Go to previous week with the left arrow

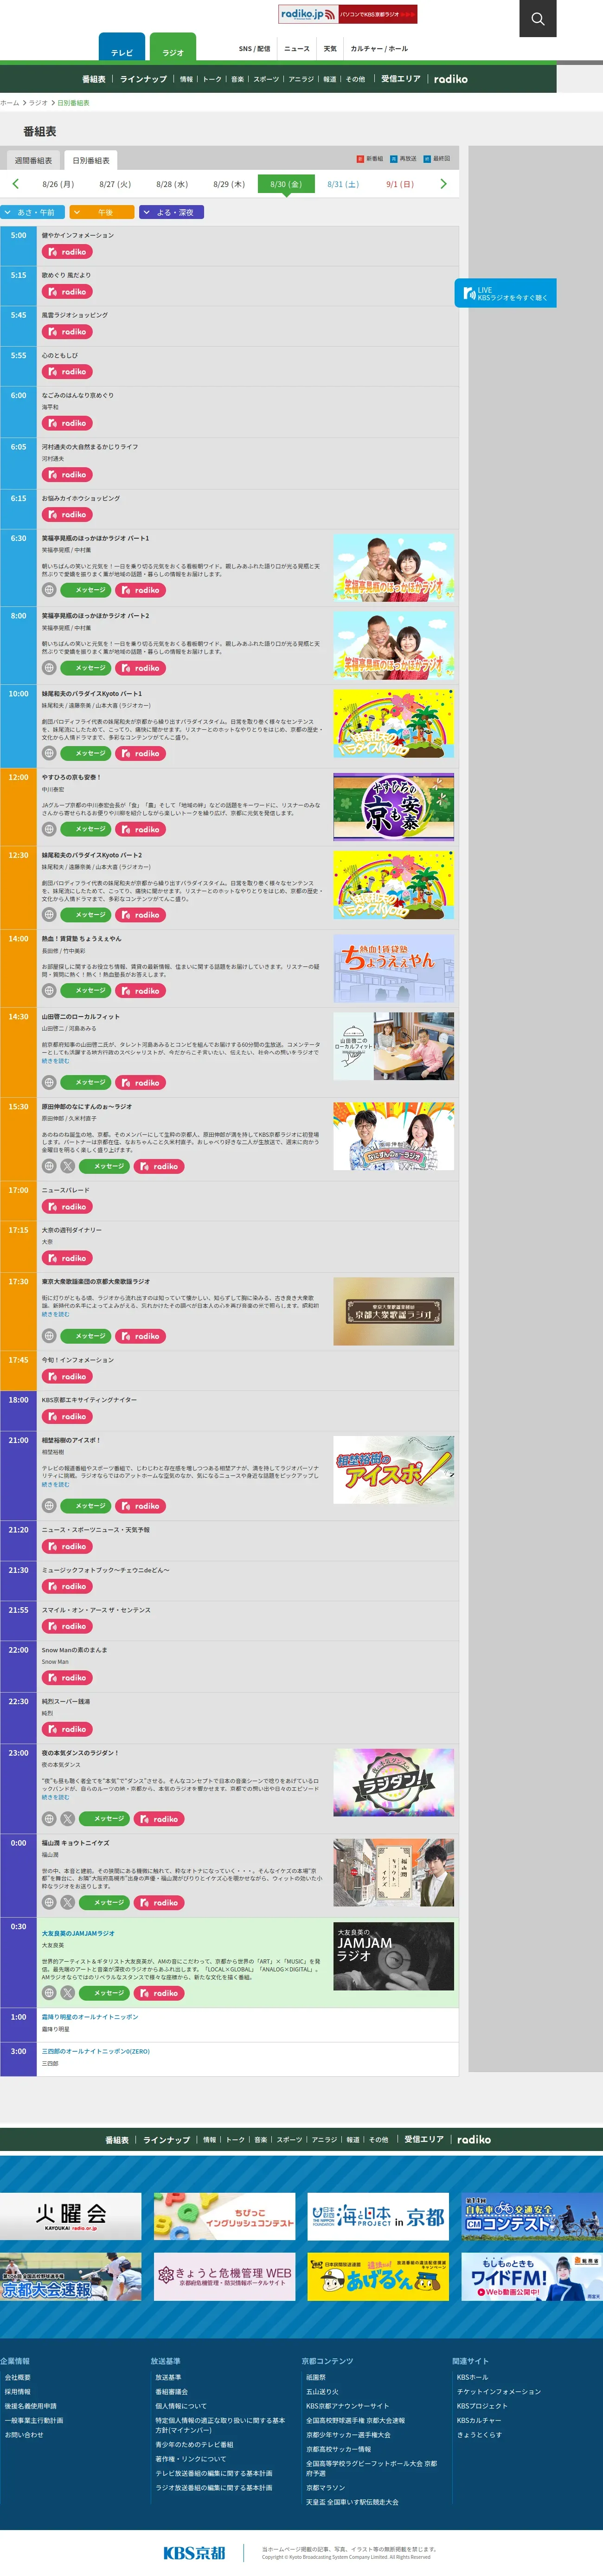[x=15, y=184]
